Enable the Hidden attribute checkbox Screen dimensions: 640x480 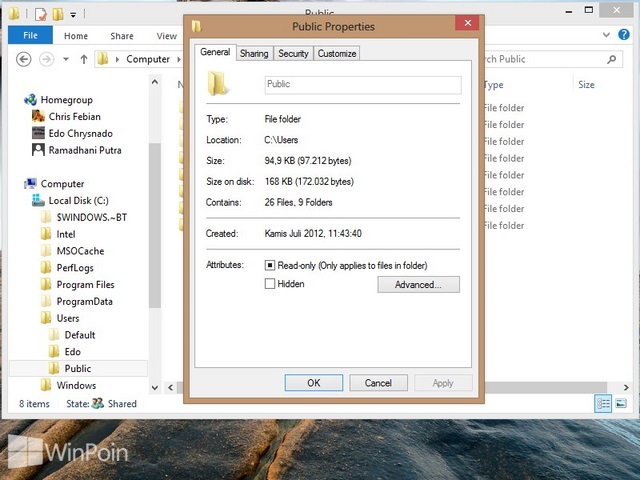coord(270,284)
